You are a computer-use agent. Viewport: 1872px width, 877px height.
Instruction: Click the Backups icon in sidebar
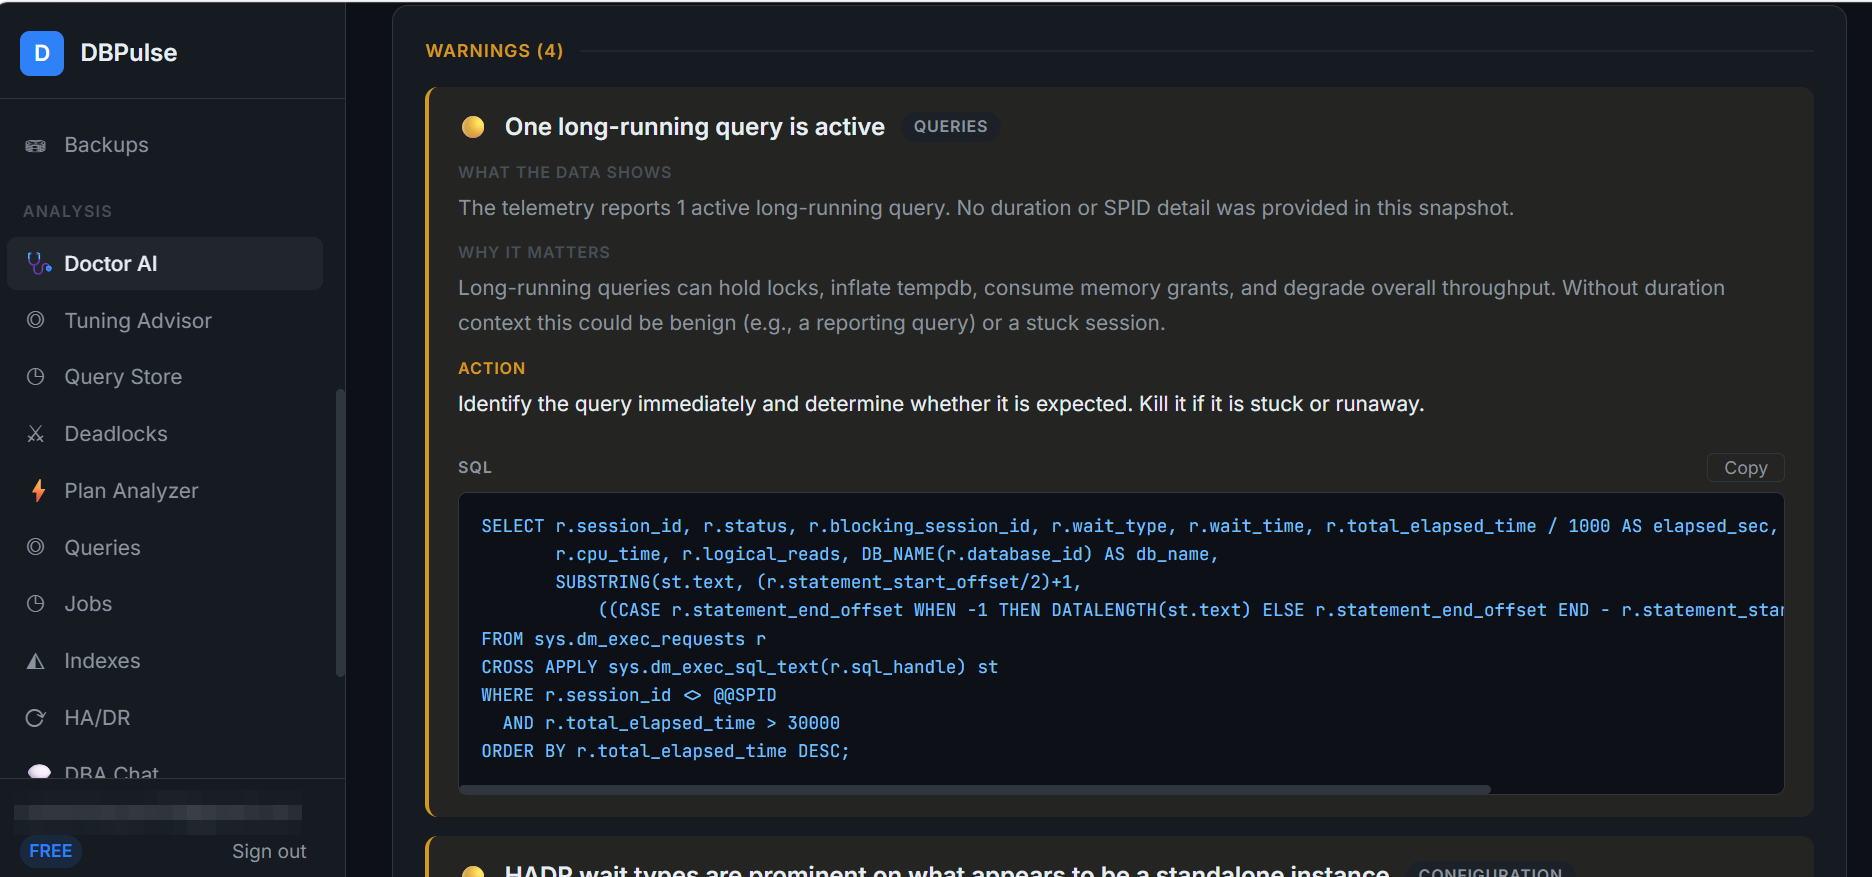click(36, 146)
